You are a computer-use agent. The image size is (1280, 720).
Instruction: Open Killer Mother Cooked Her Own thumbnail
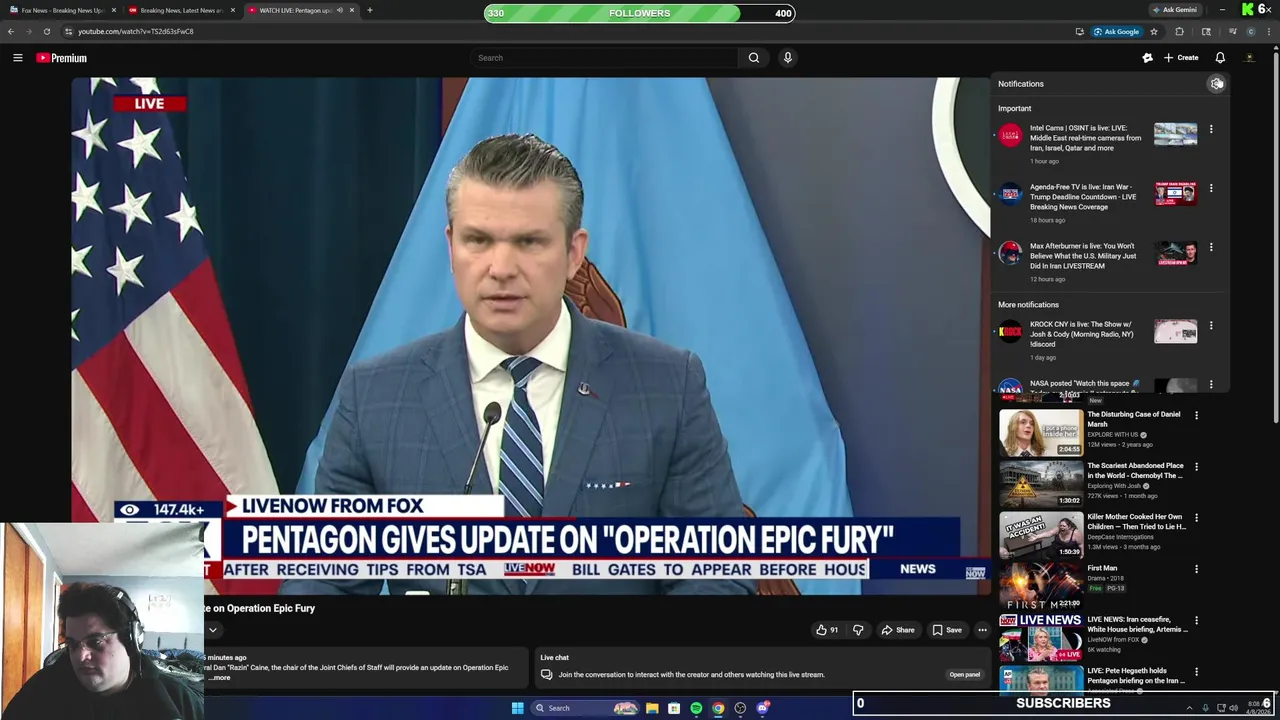tap(1041, 535)
